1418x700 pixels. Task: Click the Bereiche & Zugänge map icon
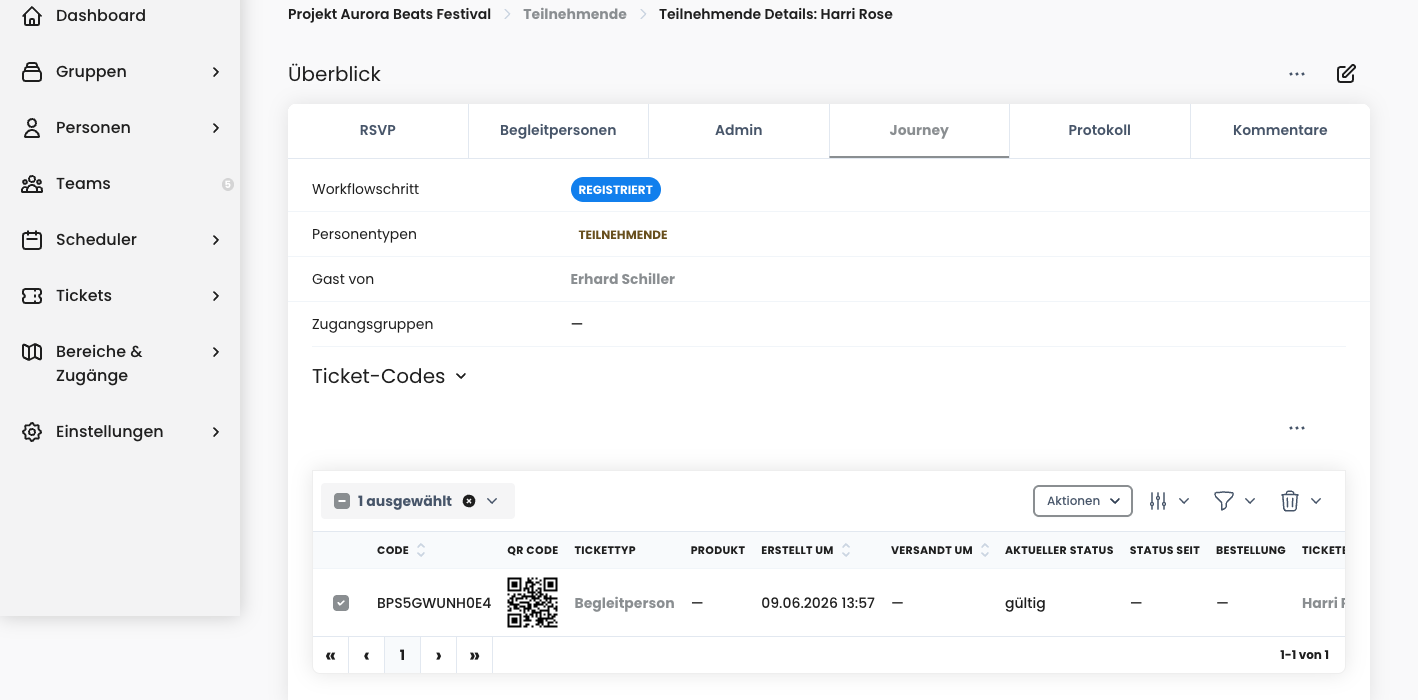click(32, 352)
